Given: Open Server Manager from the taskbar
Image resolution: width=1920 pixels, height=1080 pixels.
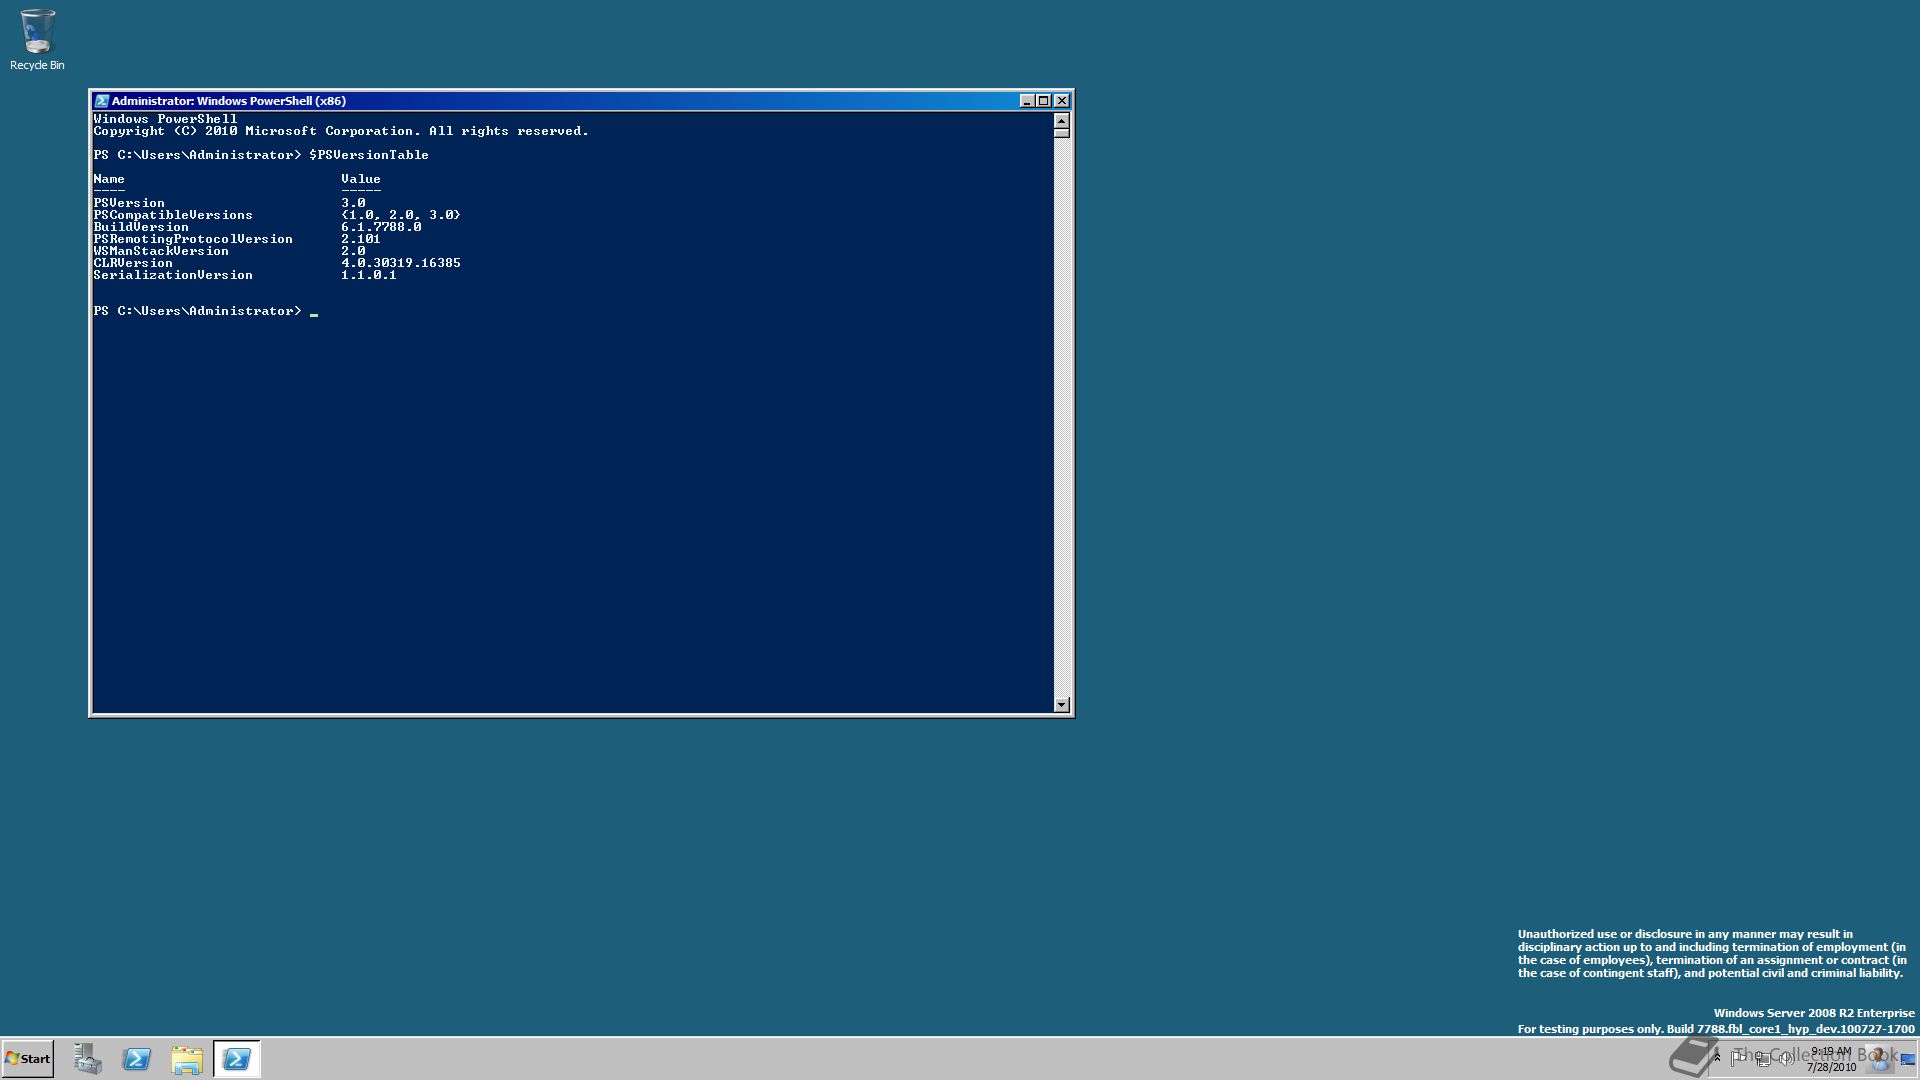Looking at the screenshot, I should click(x=87, y=1059).
